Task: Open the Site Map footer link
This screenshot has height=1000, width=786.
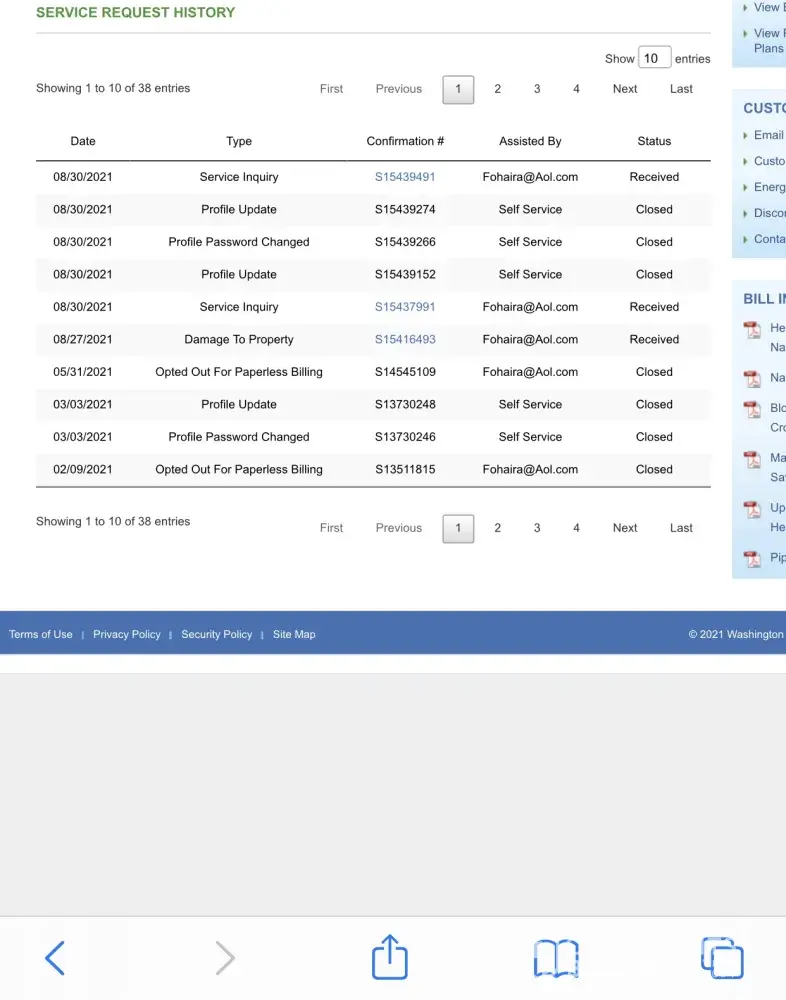Action: (294, 634)
